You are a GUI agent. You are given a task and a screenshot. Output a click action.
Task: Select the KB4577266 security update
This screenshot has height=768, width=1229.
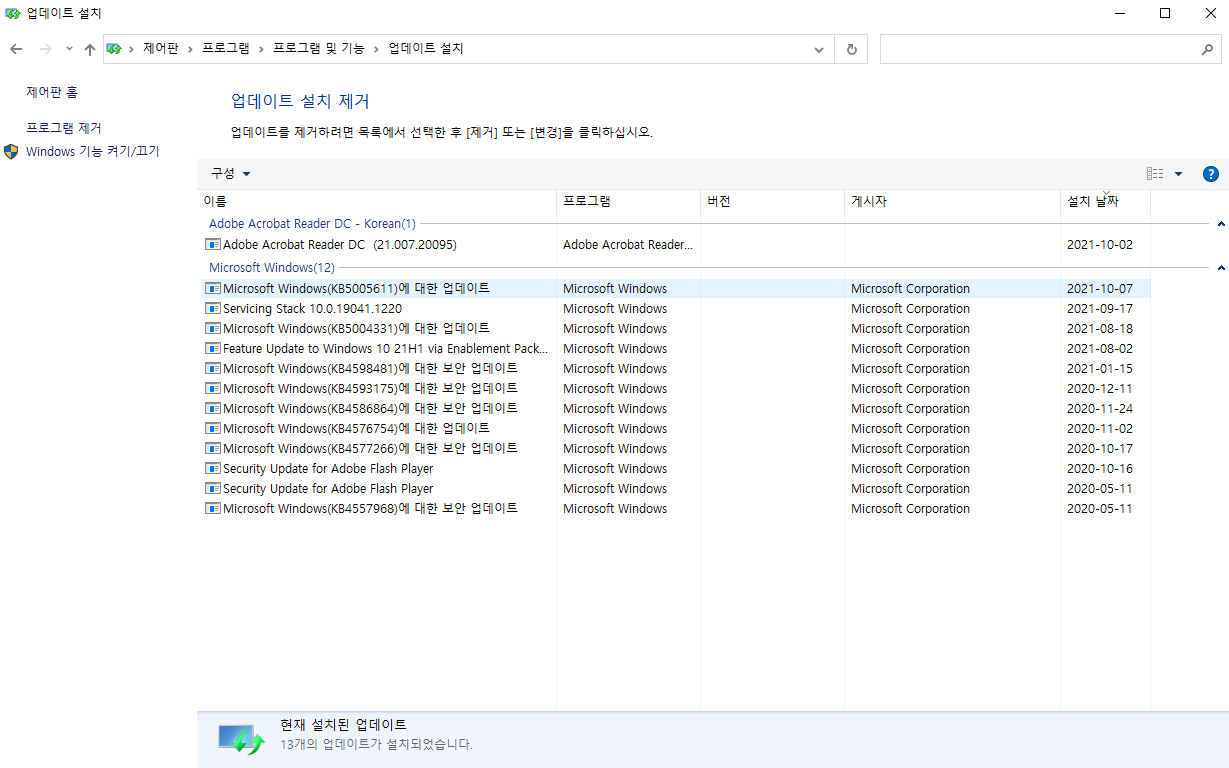pyautogui.click(x=370, y=448)
